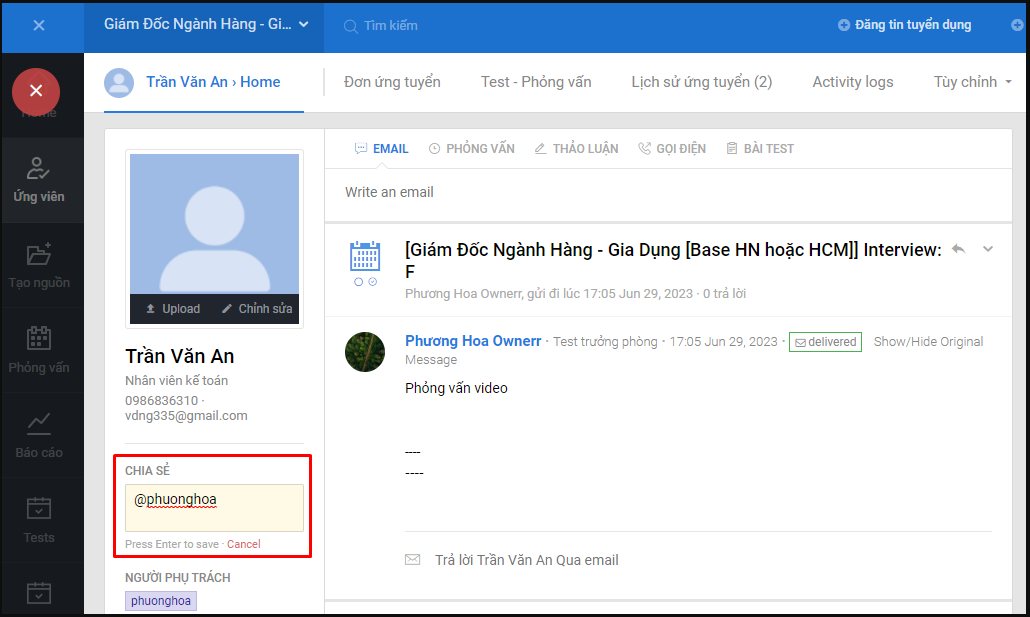Click Đăng tin tuyển dụng button
This screenshot has height=617, width=1030.
coord(905,25)
